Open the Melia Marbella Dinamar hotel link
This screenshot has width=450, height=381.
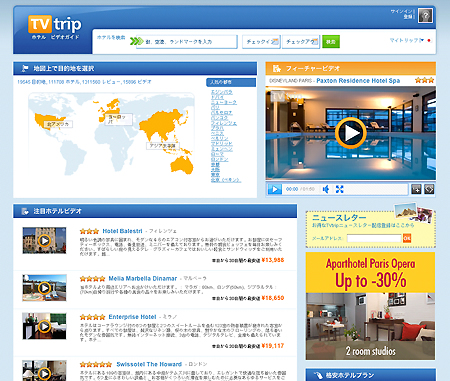[x=143, y=278]
